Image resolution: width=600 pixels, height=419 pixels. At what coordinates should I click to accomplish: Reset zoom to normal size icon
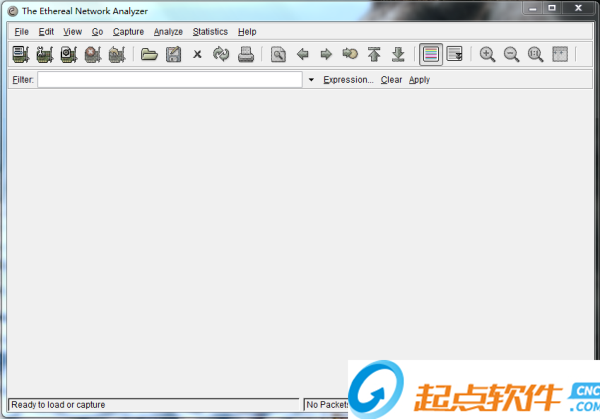(535, 54)
